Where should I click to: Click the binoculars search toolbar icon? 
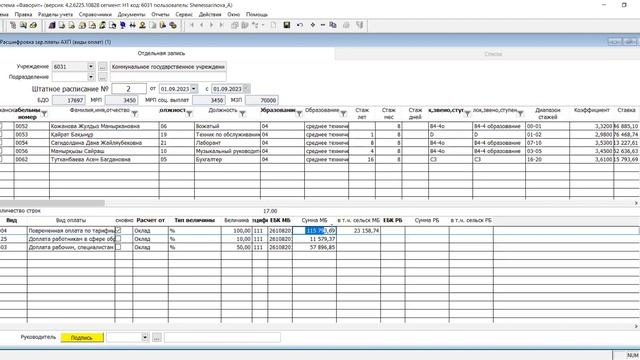pyautogui.click(x=133, y=25)
